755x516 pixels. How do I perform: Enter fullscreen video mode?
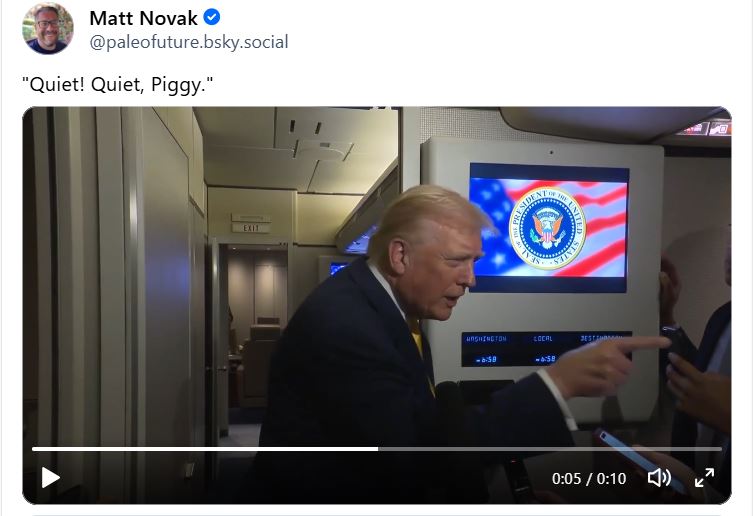point(704,478)
